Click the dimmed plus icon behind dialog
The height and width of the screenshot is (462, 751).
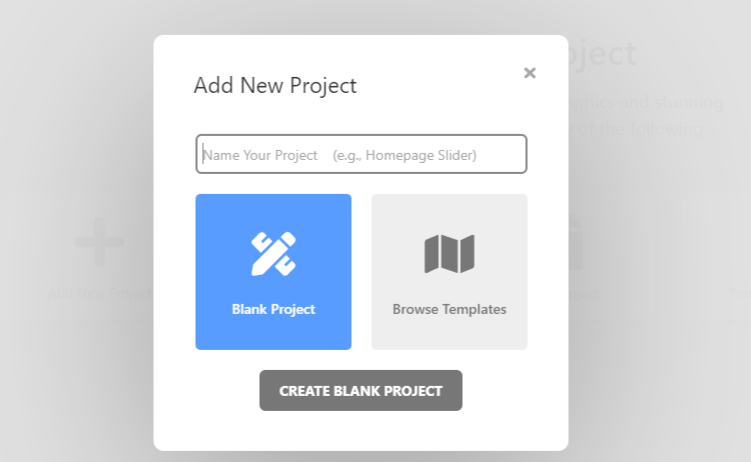(100, 242)
